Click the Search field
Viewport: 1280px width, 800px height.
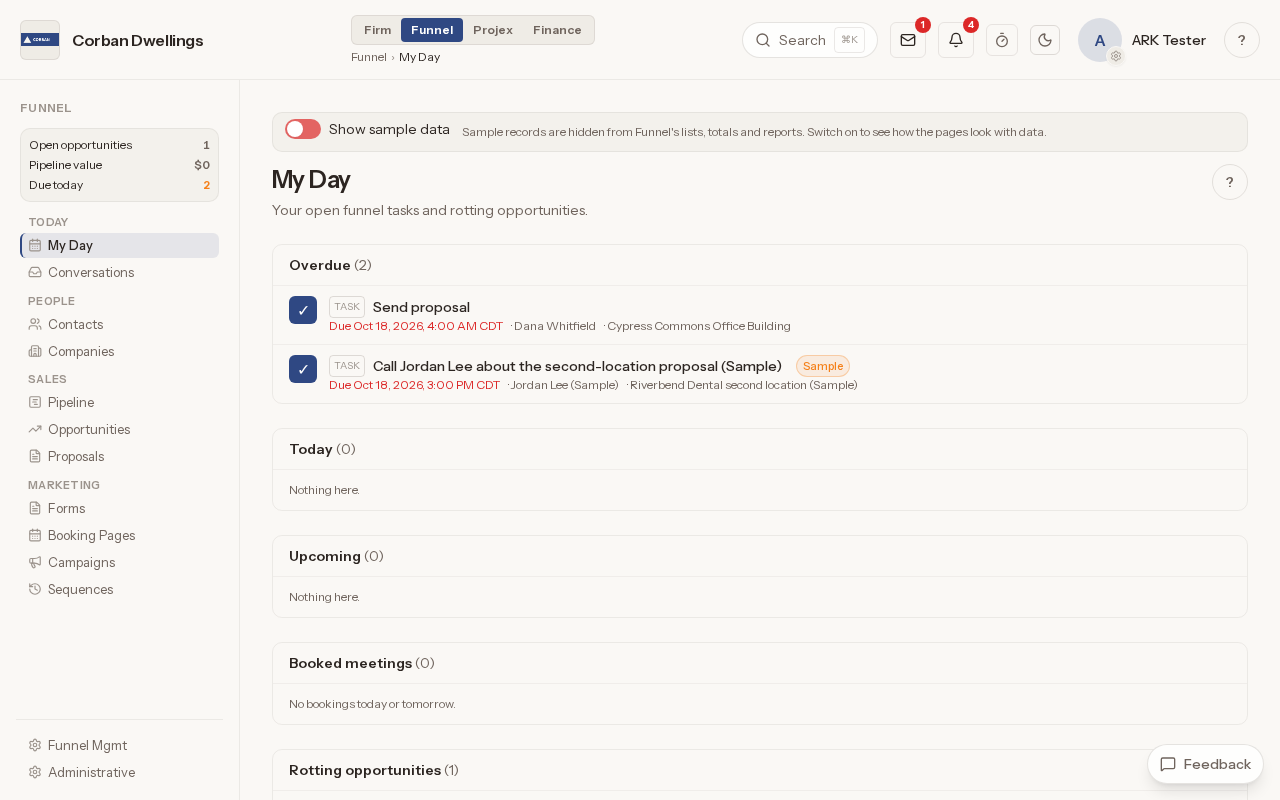pyautogui.click(x=810, y=40)
